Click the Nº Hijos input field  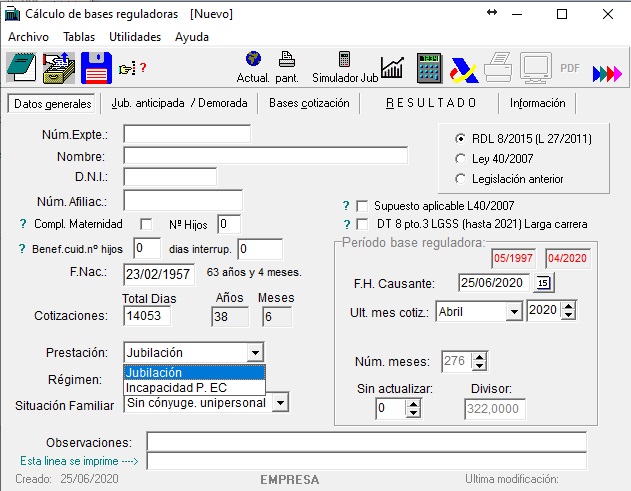pos(229,224)
